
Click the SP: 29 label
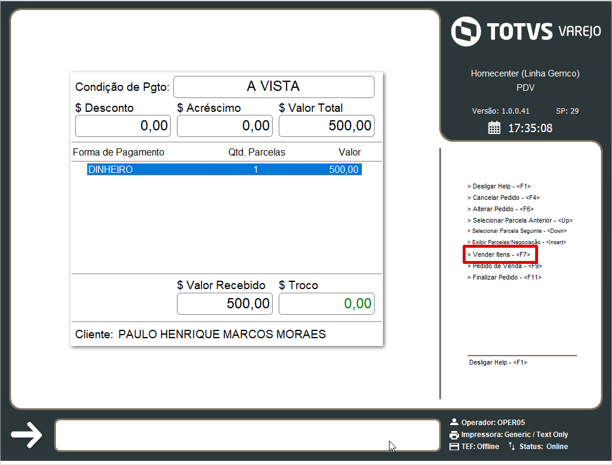(567, 111)
